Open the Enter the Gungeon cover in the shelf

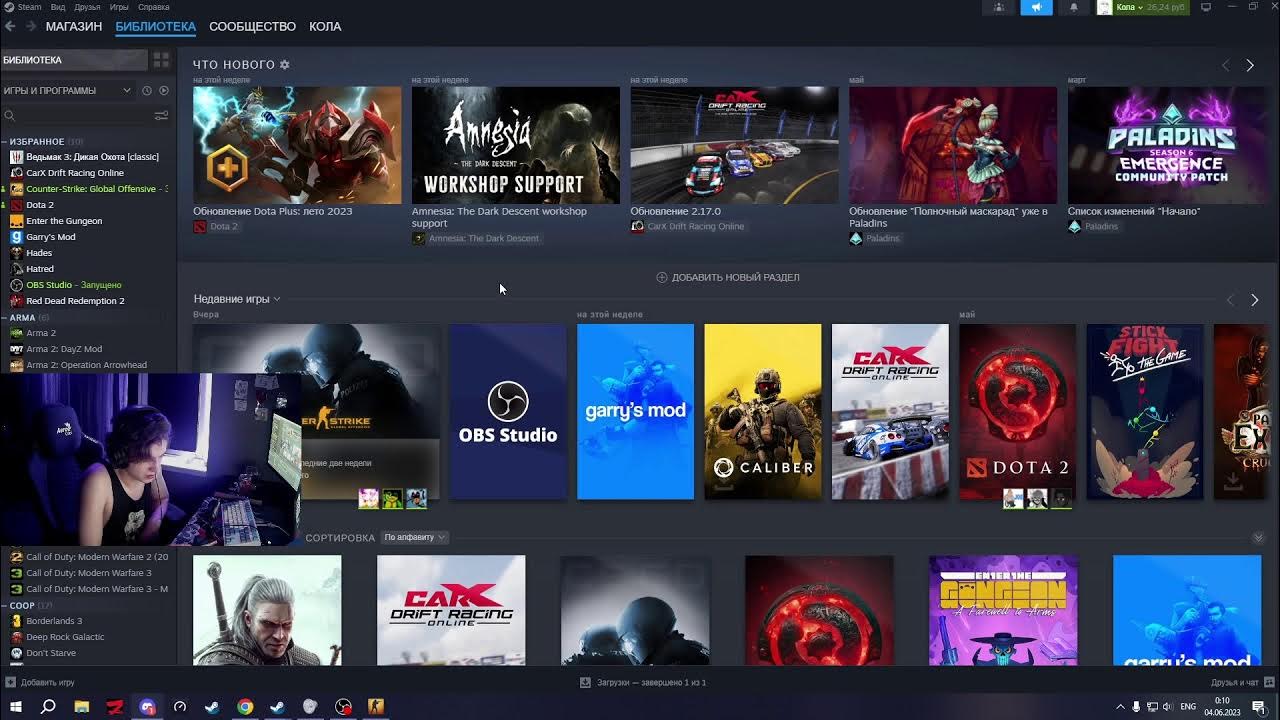[x=1003, y=610]
